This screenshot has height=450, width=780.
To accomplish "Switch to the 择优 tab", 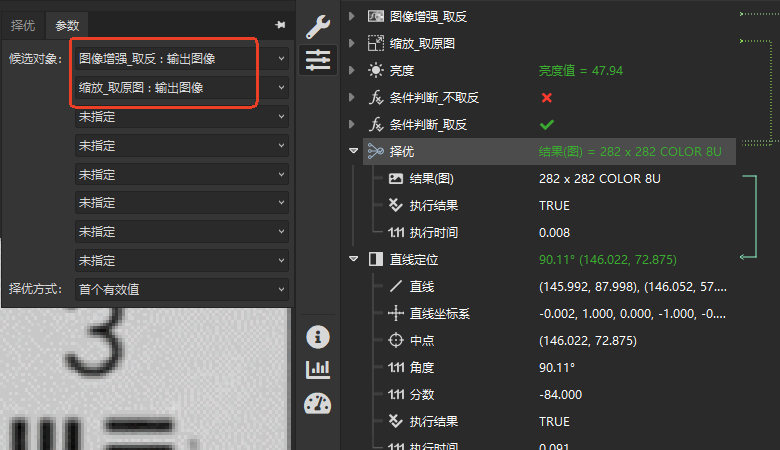I will click(x=23, y=25).
